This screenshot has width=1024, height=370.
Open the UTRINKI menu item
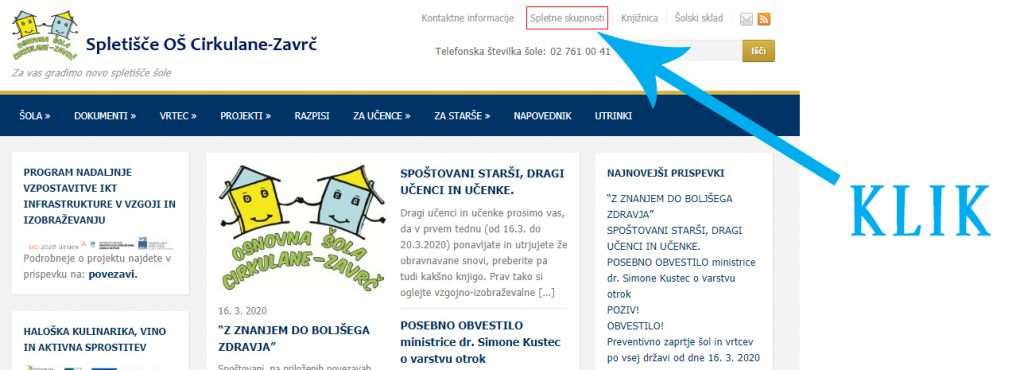[613, 116]
